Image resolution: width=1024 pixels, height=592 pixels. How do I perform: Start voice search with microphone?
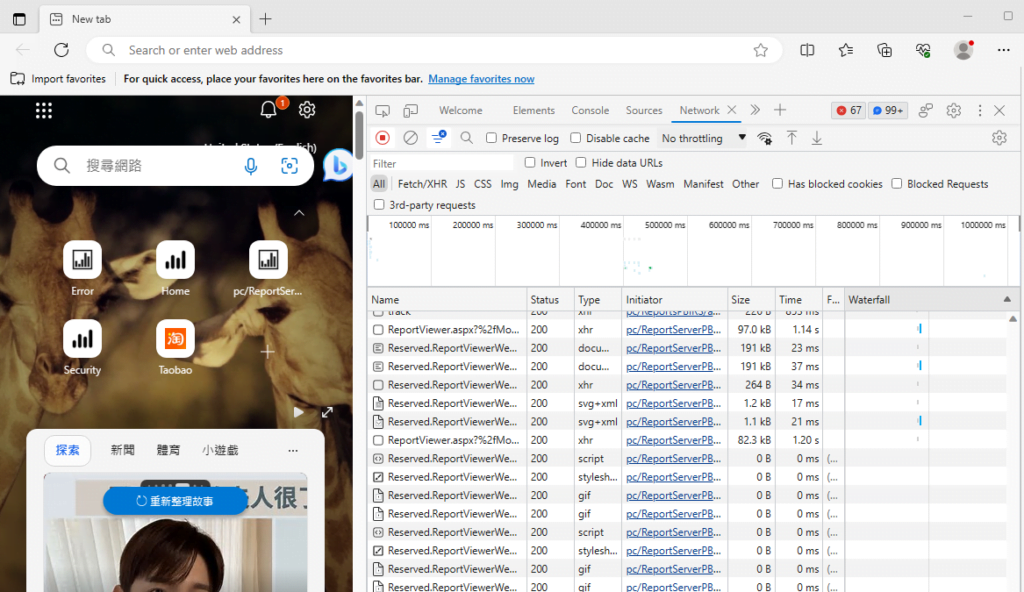point(251,166)
